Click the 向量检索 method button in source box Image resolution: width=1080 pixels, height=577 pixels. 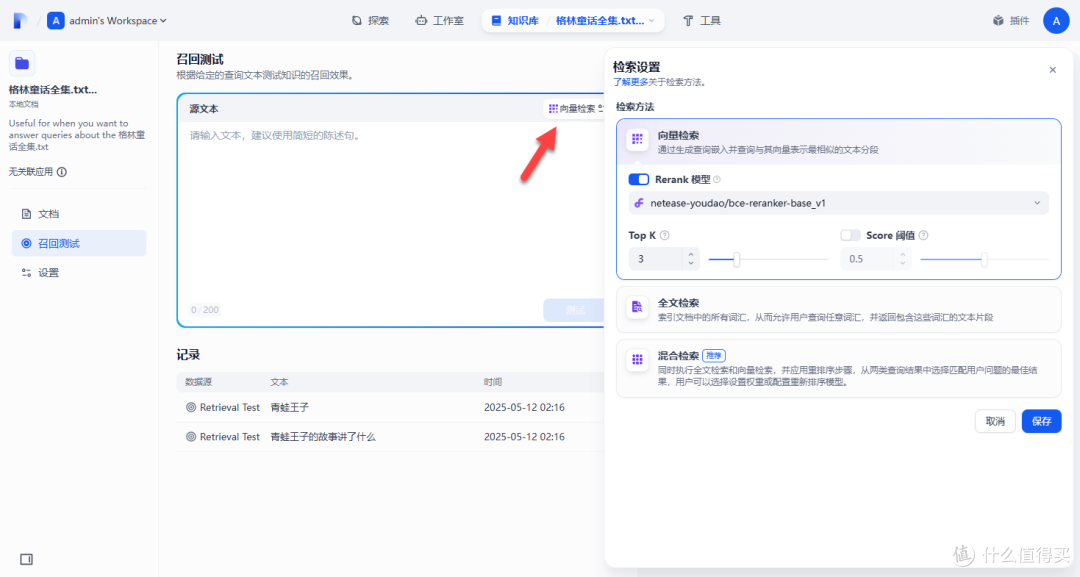pos(576,108)
